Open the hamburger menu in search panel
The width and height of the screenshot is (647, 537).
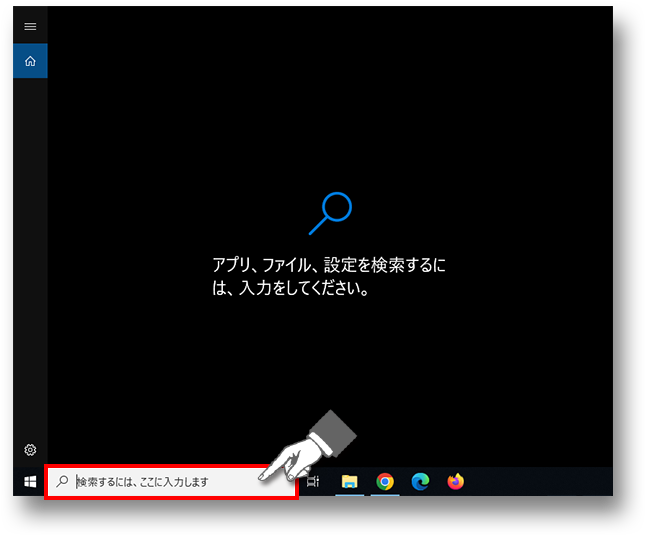30,27
